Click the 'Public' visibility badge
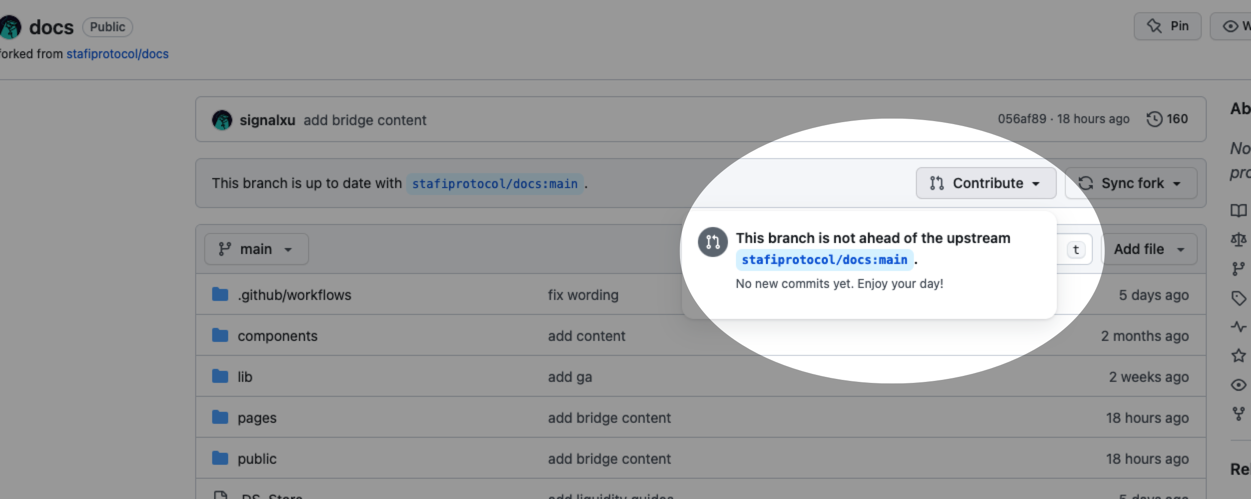The height and width of the screenshot is (499, 1251). click(107, 27)
